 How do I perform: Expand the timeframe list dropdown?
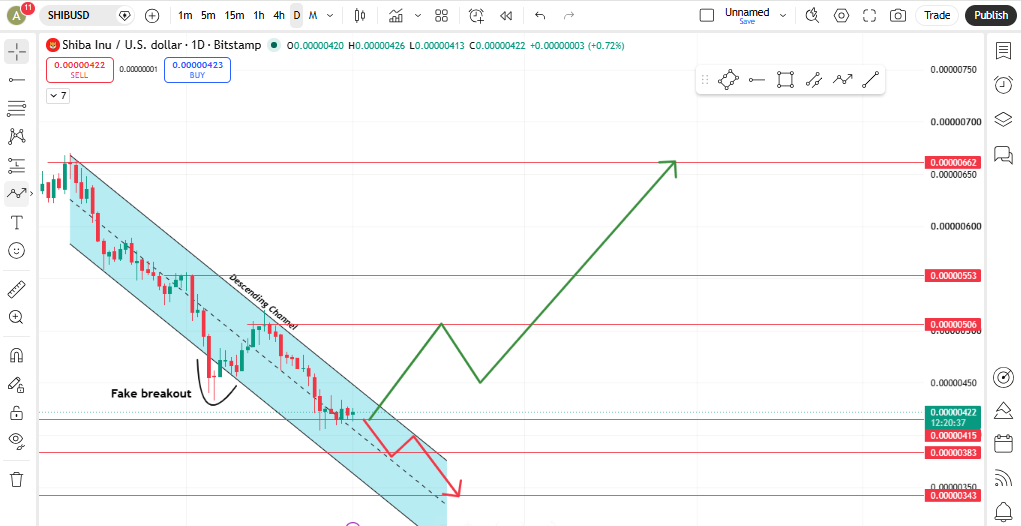pos(330,16)
